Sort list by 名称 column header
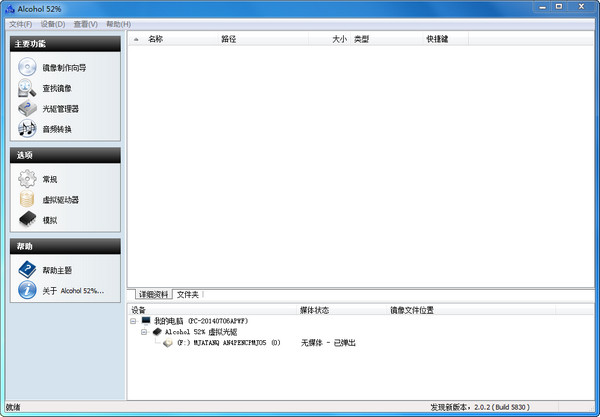 click(x=155, y=39)
